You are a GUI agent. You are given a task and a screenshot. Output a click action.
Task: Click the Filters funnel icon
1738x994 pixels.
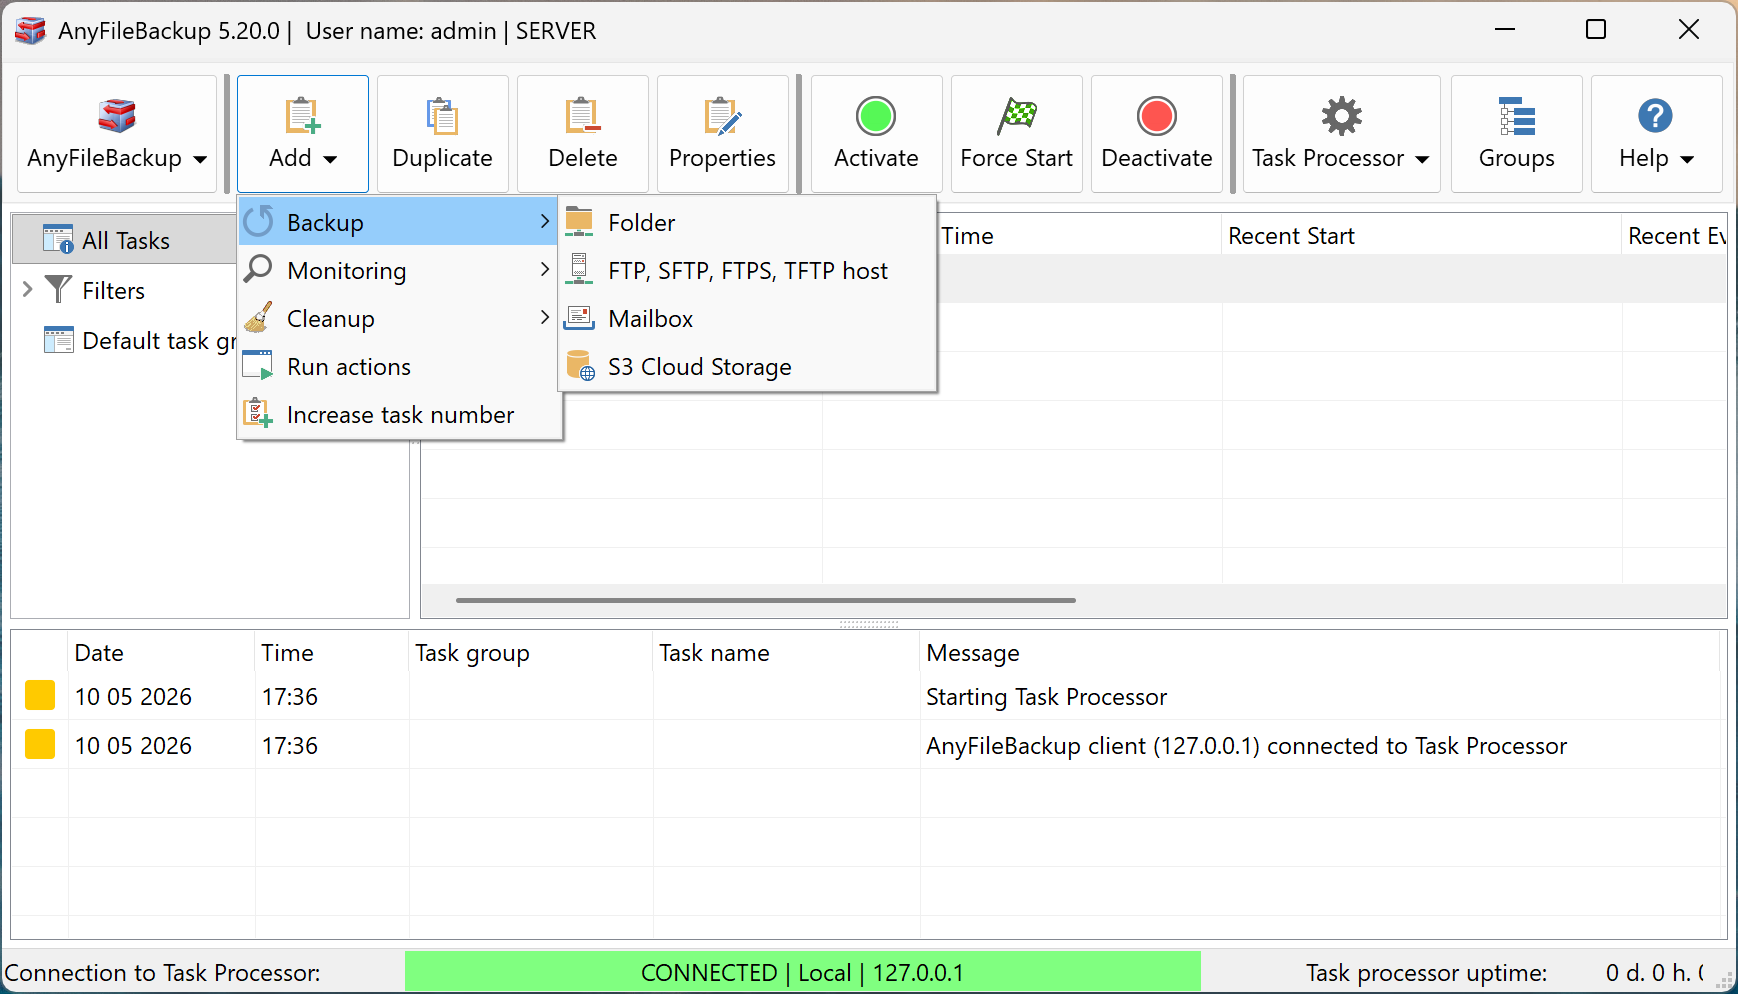tap(59, 289)
